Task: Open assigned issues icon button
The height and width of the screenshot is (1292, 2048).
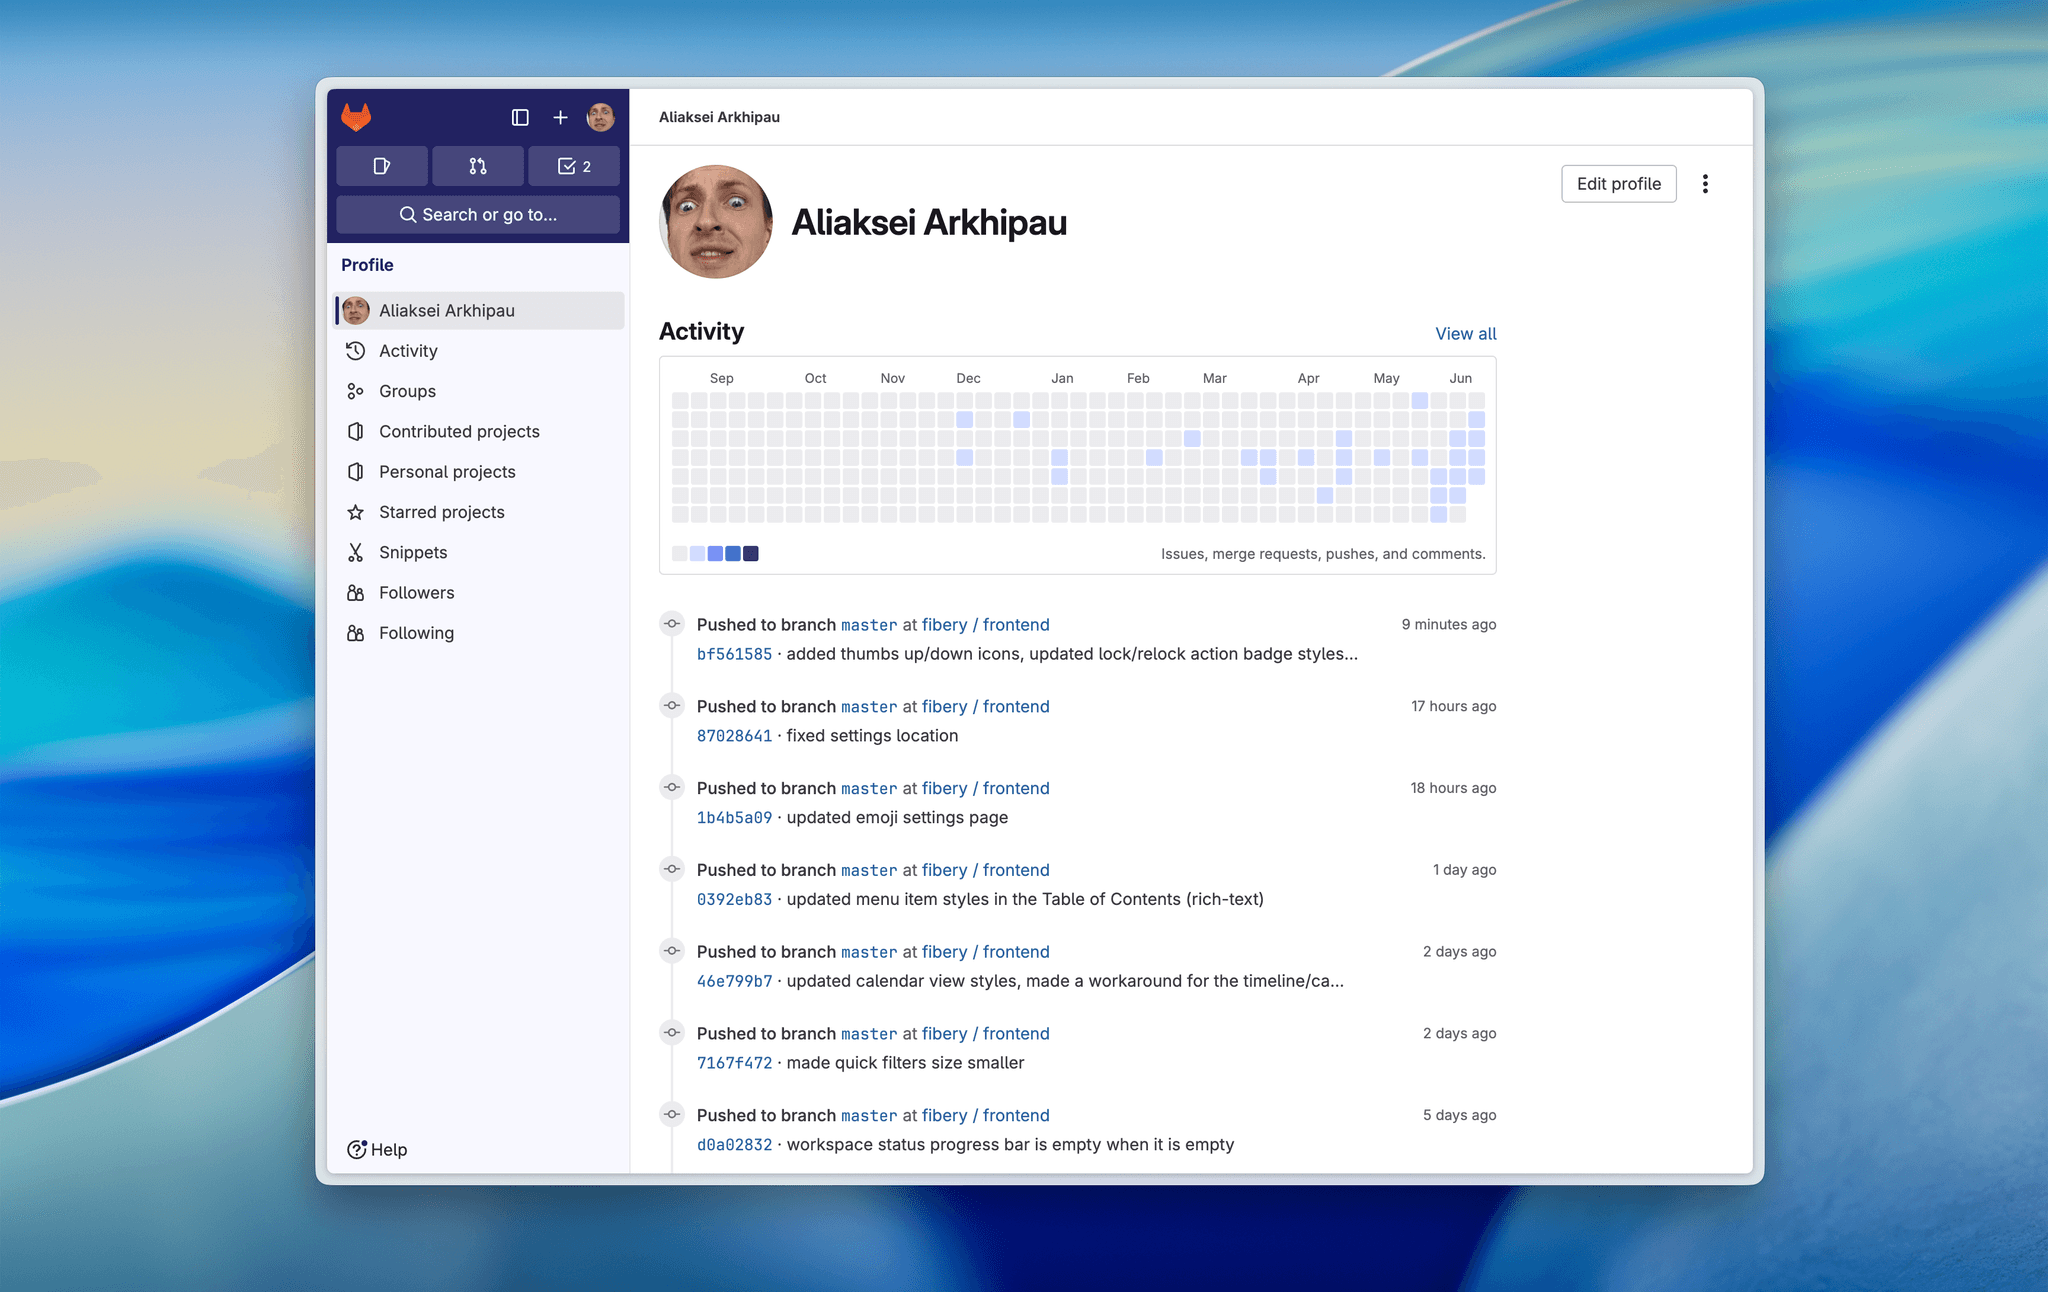Action: pyautogui.click(x=381, y=166)
